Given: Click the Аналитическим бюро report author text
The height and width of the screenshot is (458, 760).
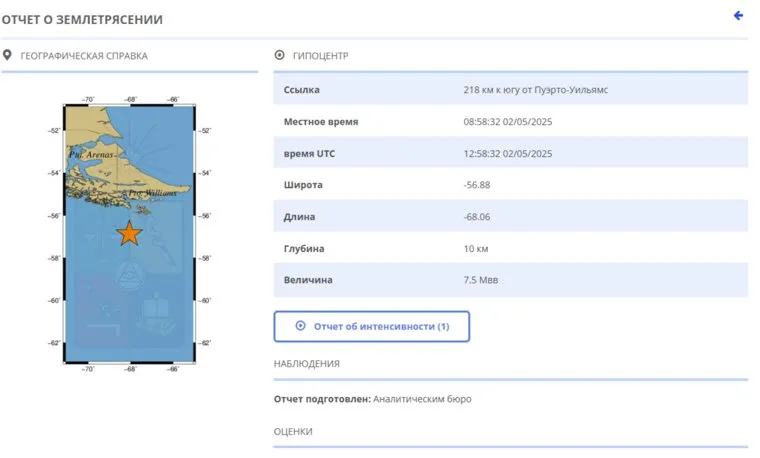Looking at the screenshot, I should (x=421, y=399).
